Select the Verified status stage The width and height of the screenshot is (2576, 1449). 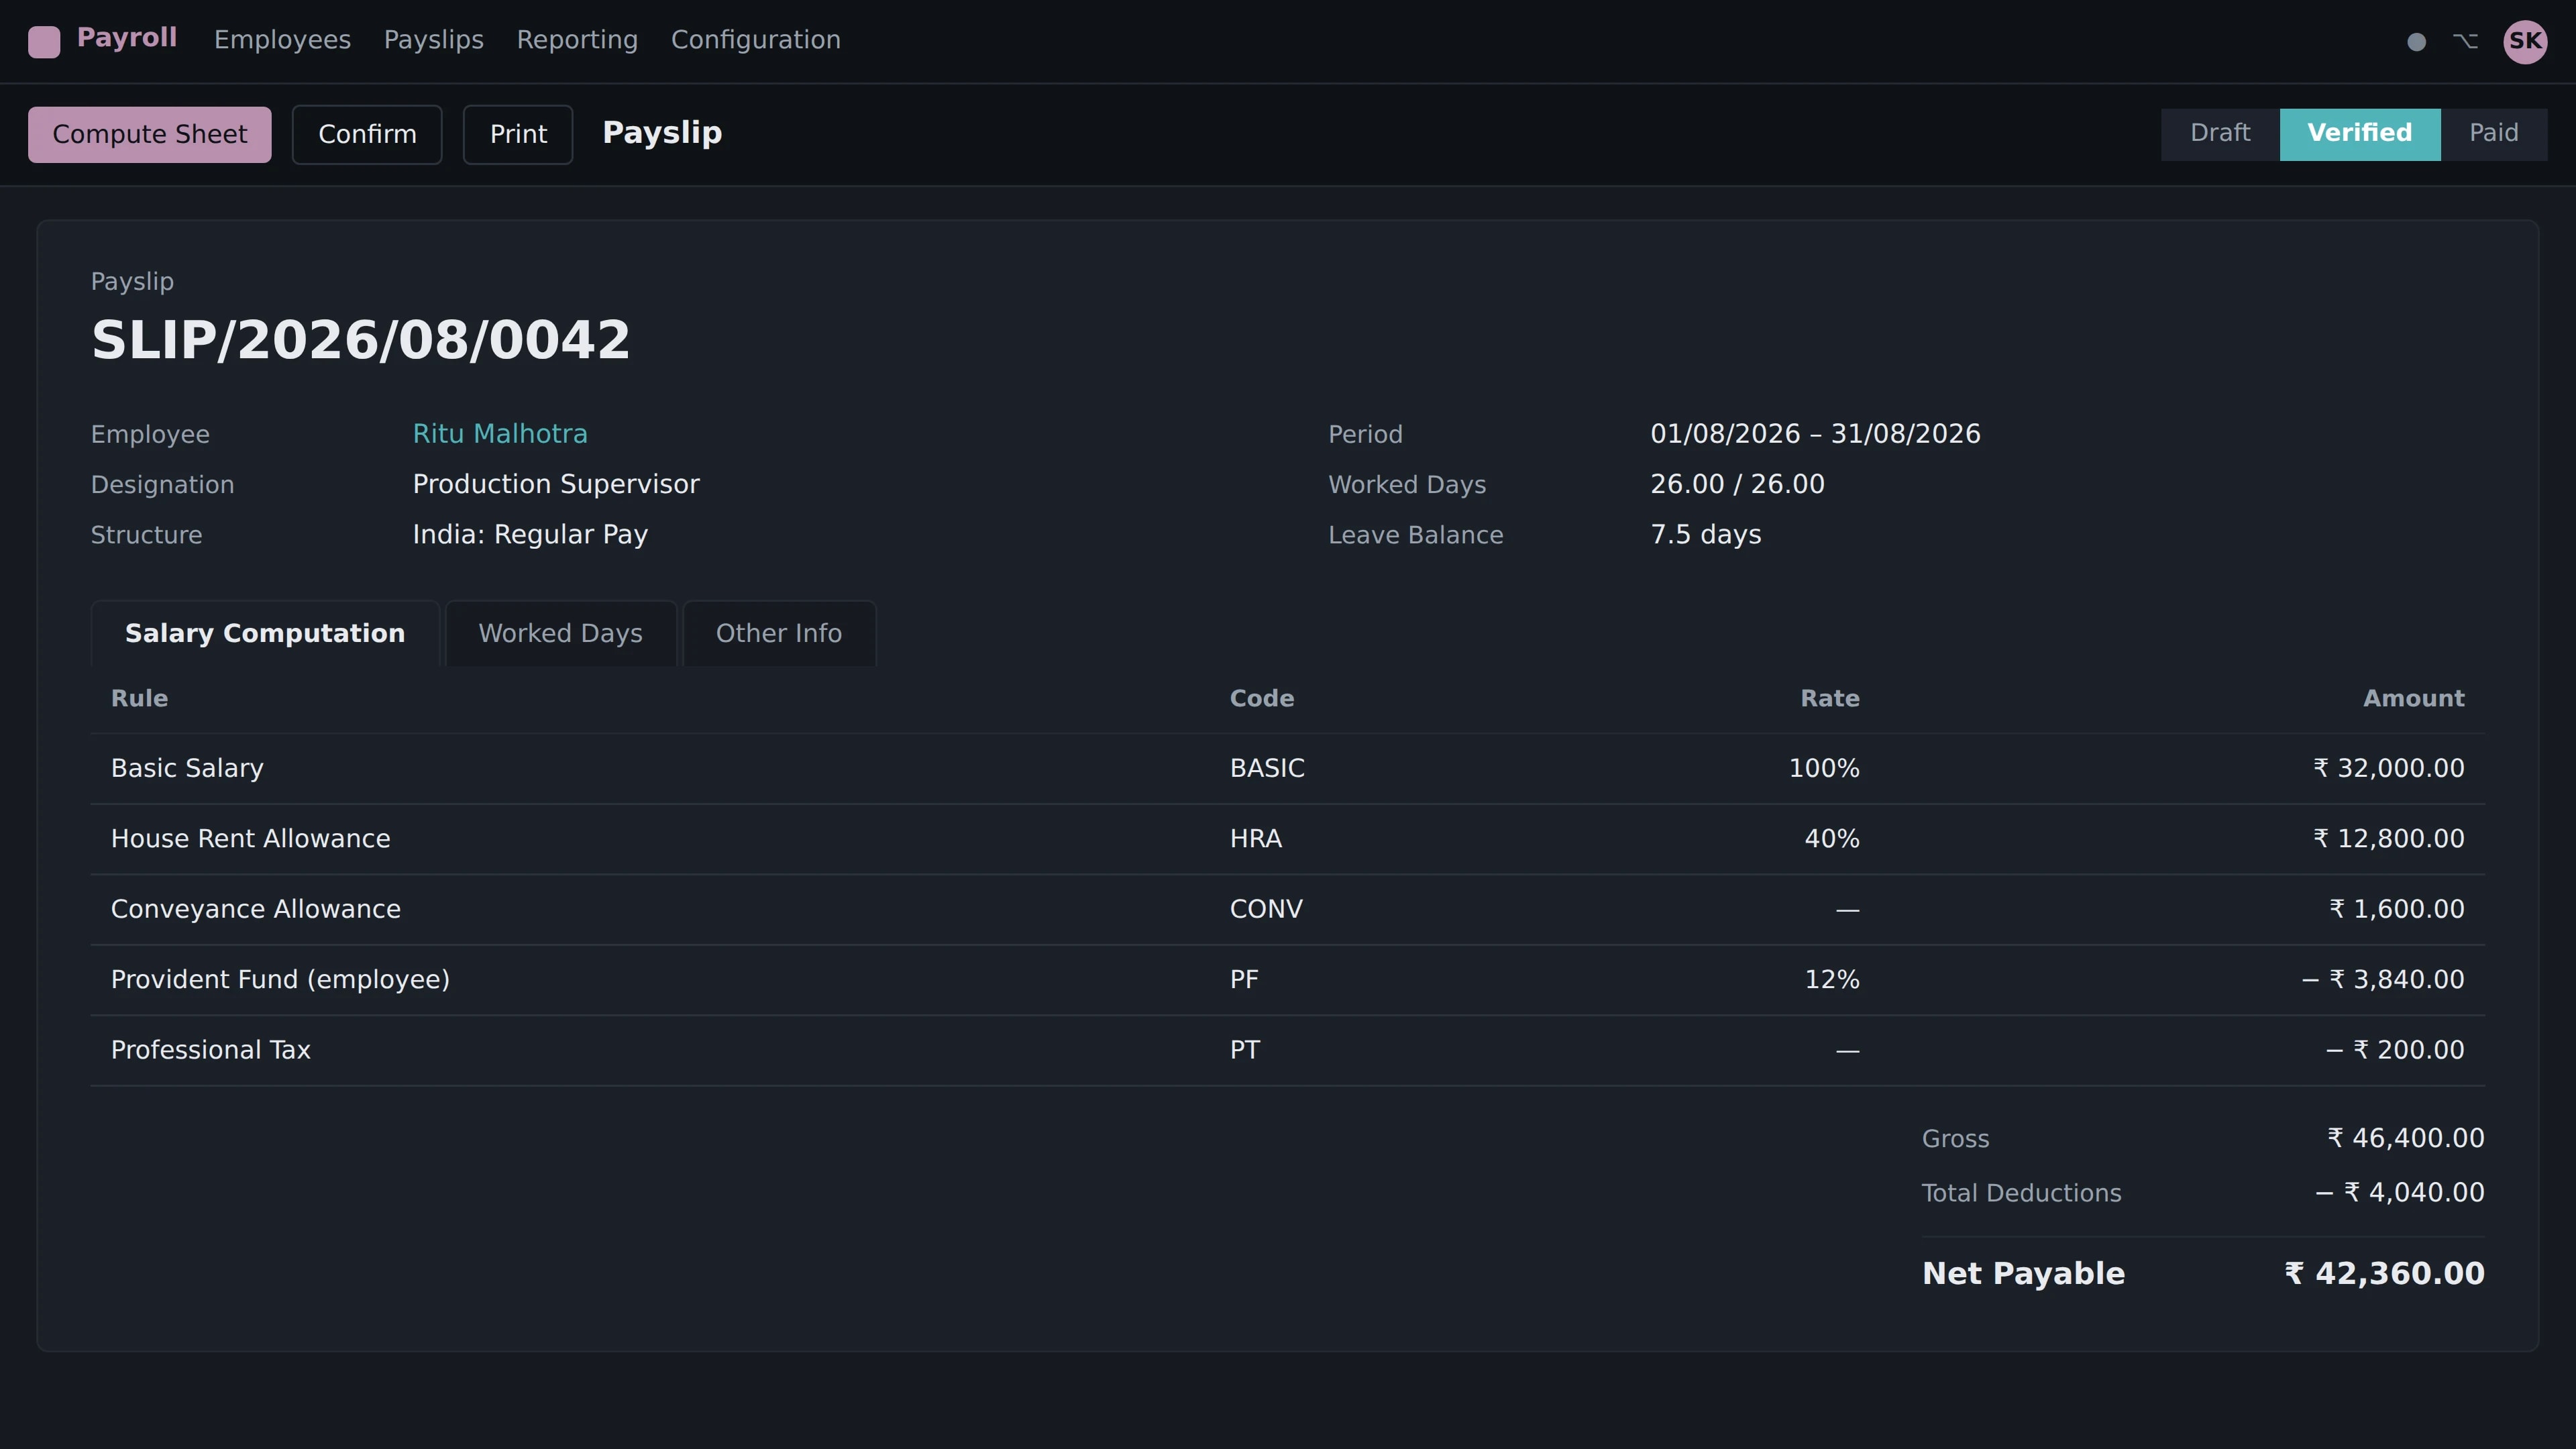coord(2360,134)
